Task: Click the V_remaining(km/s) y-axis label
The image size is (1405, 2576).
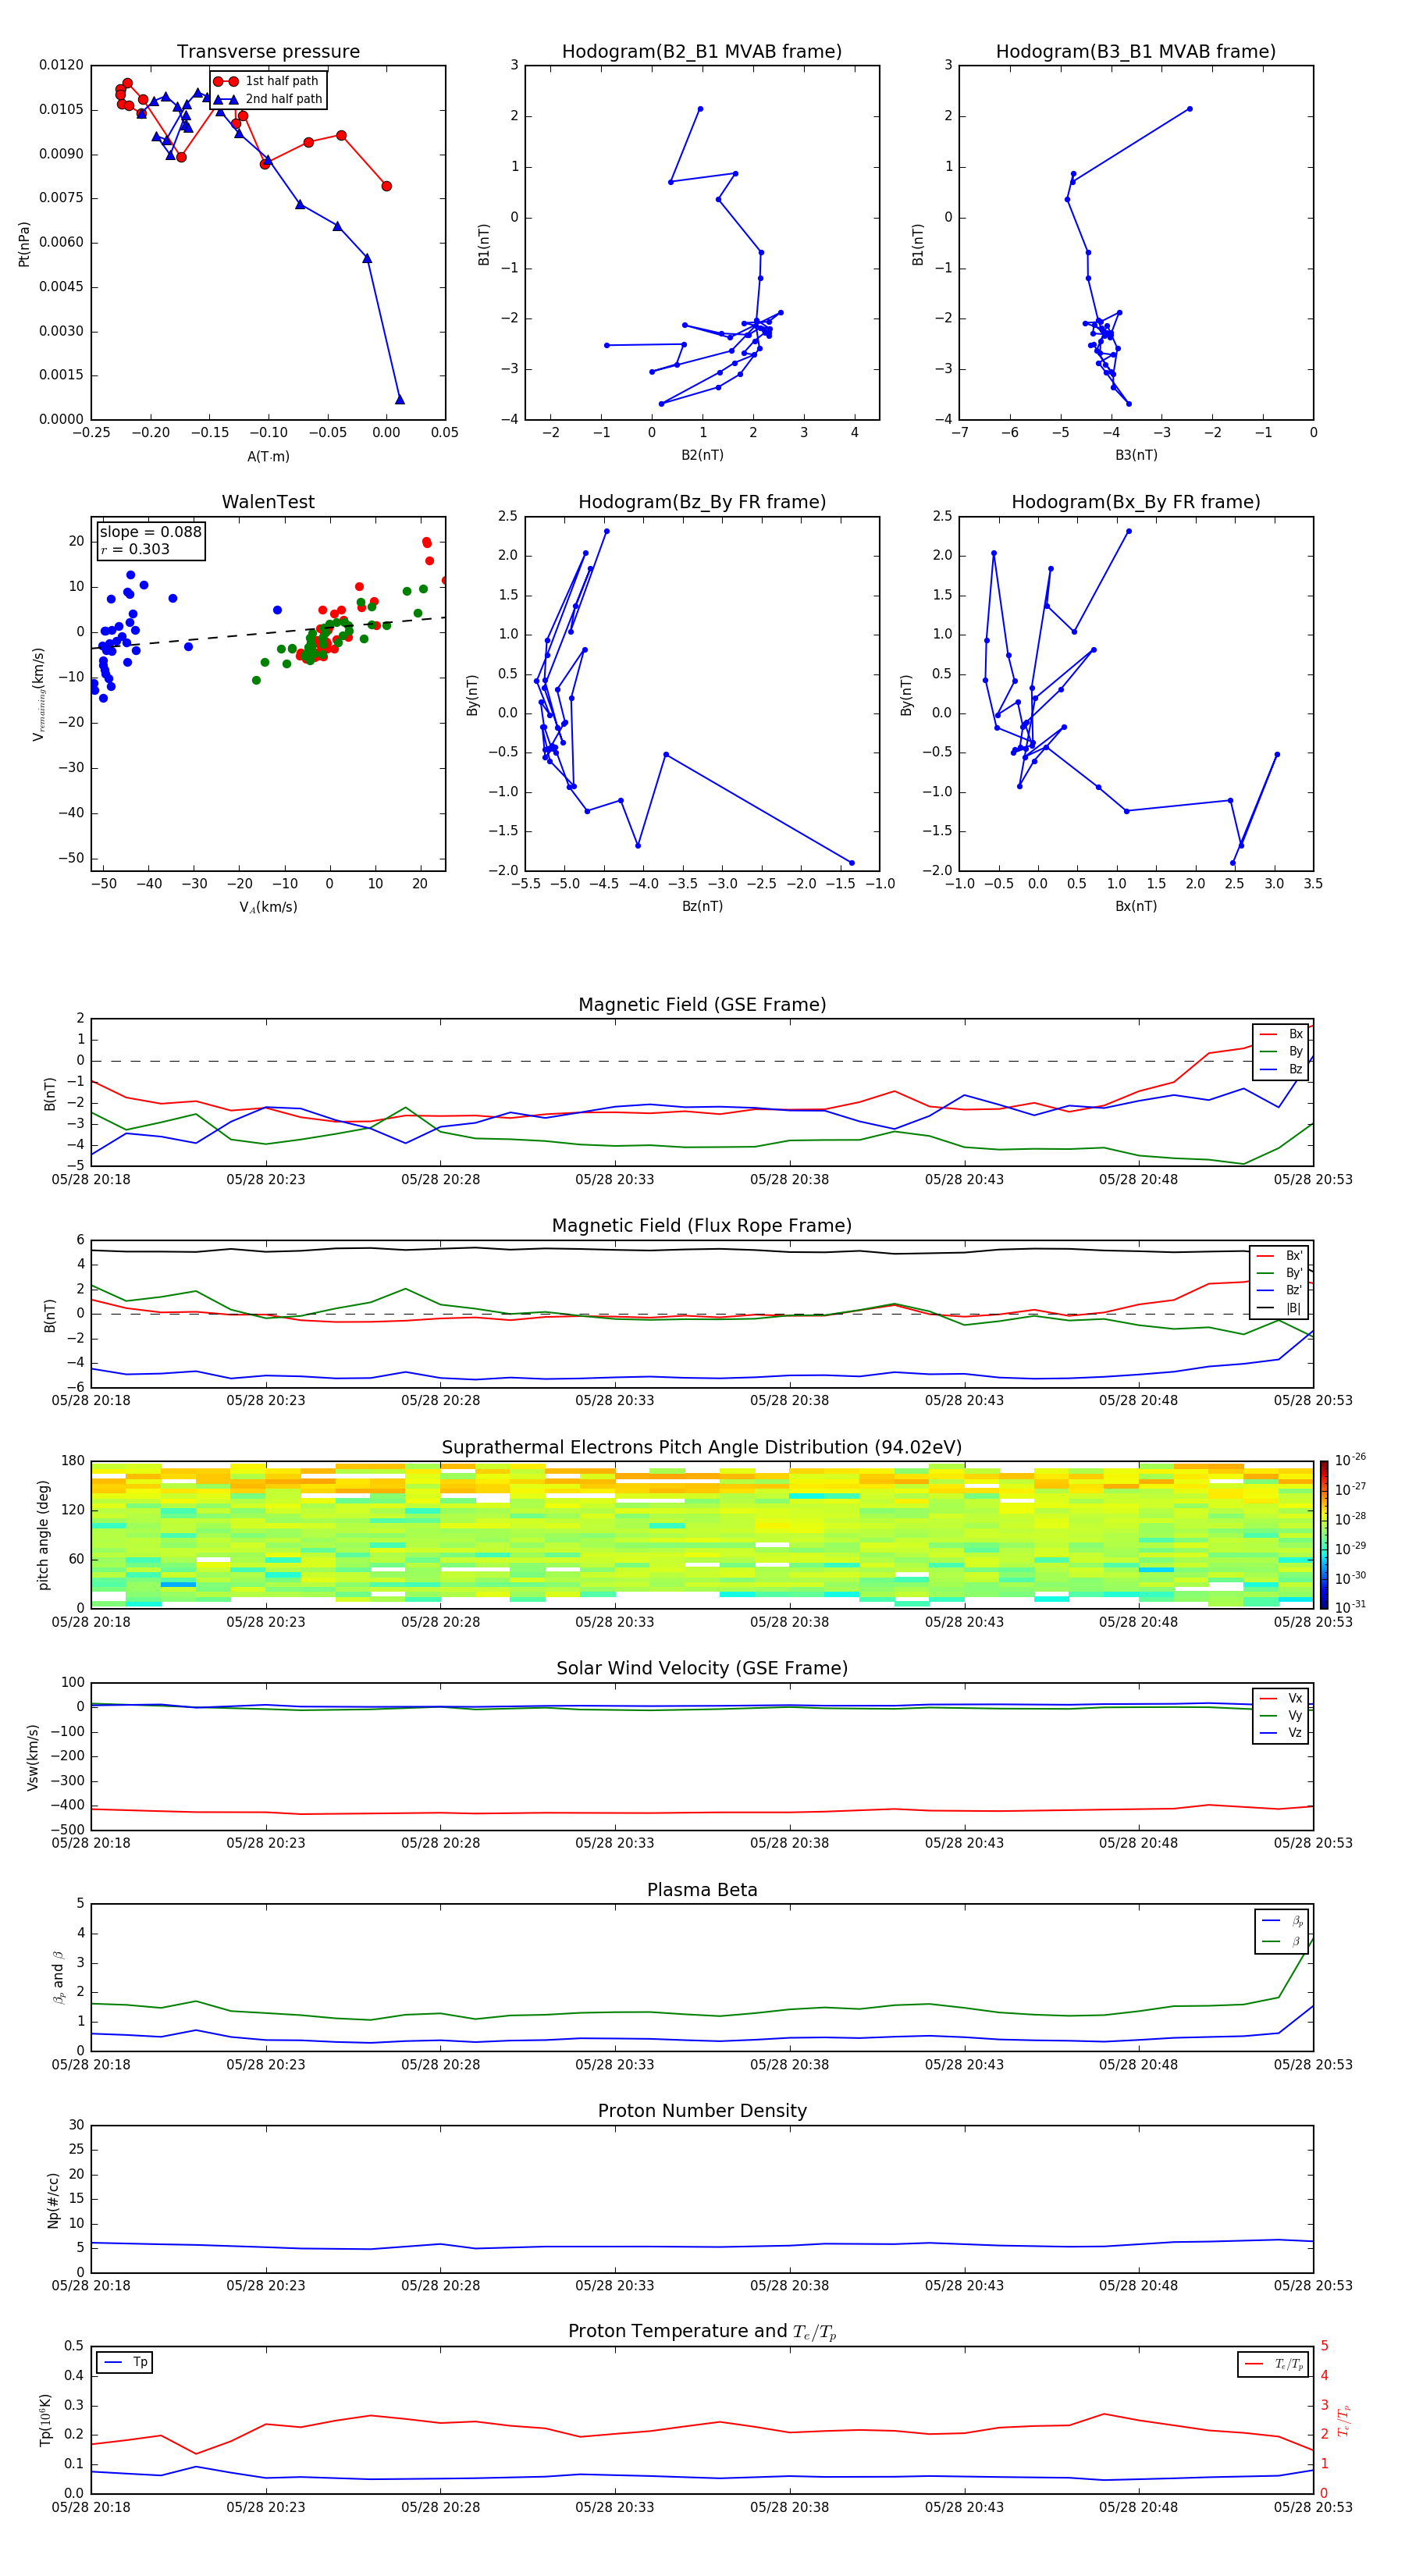Action: (38, 694)
